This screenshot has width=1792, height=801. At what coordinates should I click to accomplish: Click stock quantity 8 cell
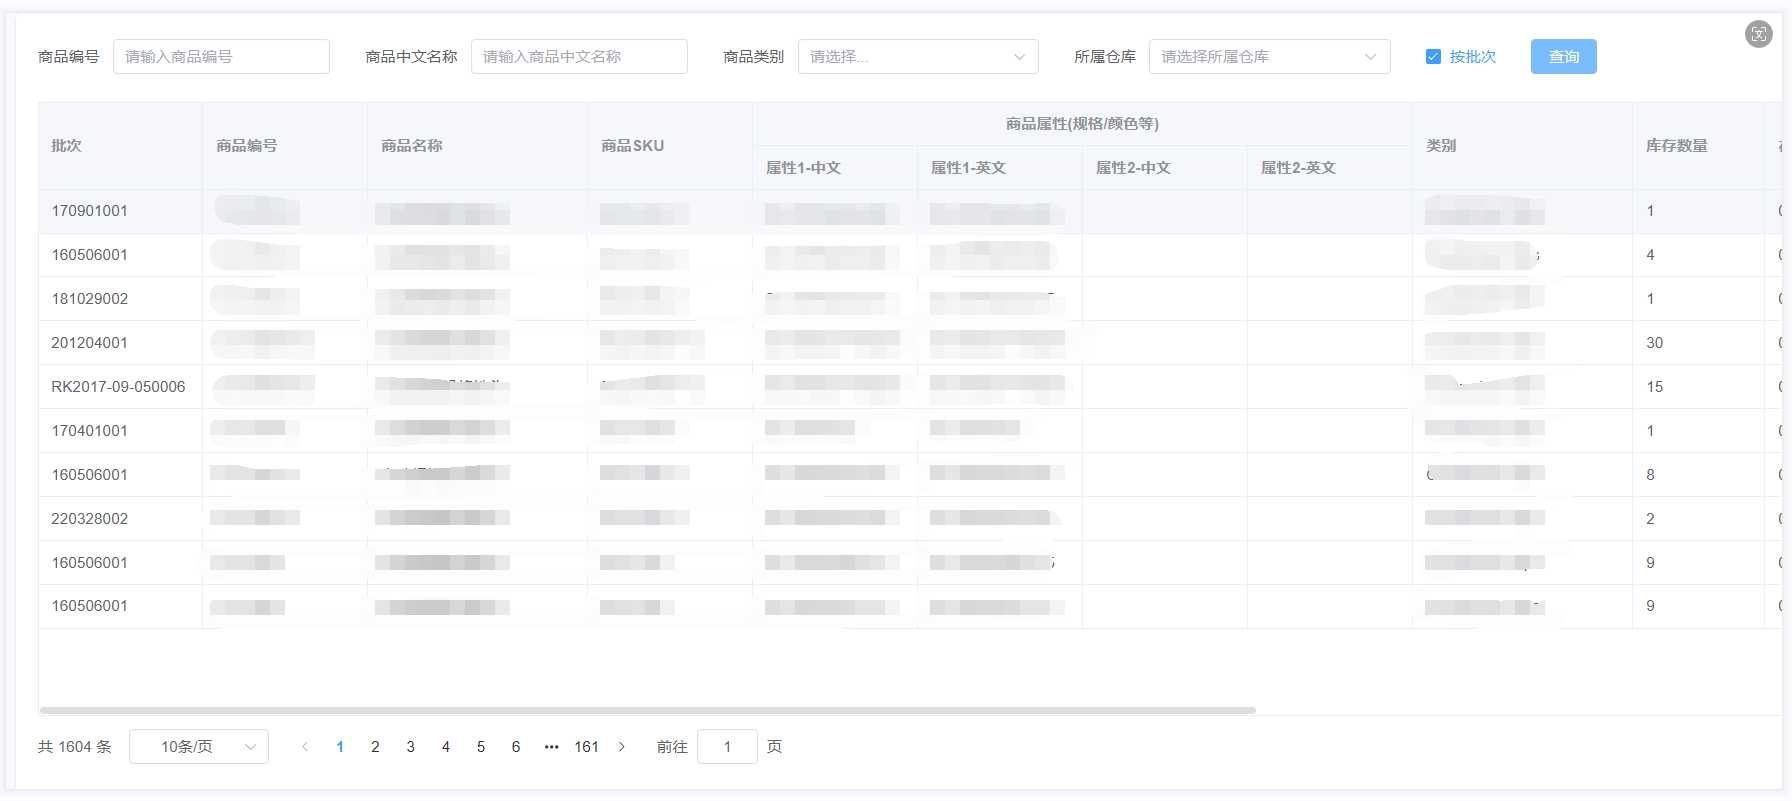click(x=1698, y=475)
